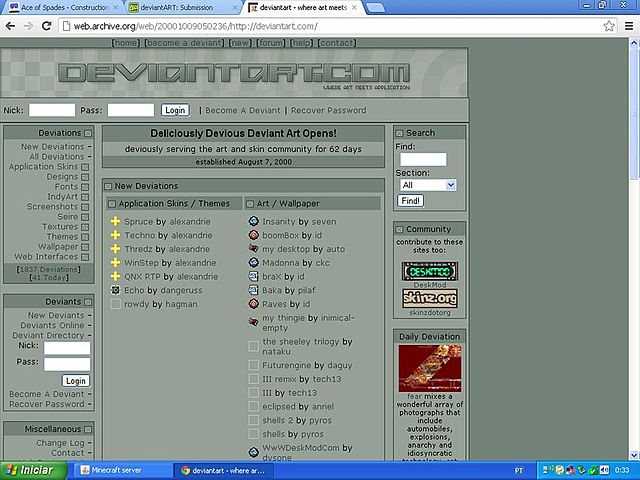Open the Spruce skin icon

pos(116,221)
